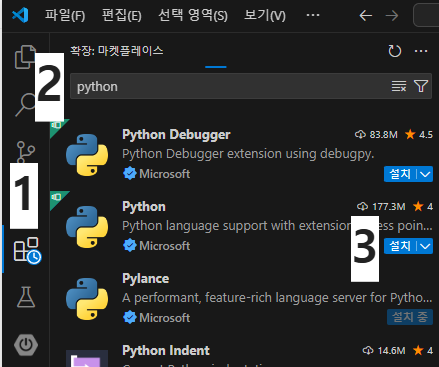Open the Search view in activity bar
Viewport: 439px width, 367px height.
pos(25,105)
